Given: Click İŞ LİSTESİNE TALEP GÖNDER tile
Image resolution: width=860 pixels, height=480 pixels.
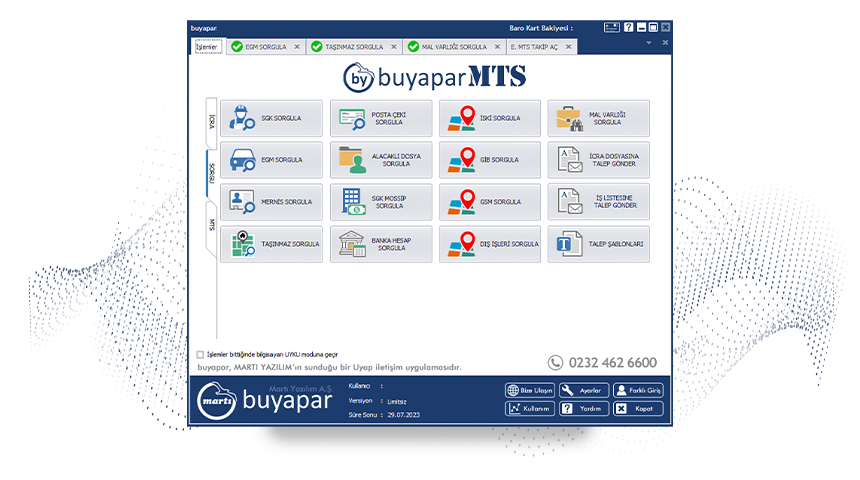Looking at the screenshot, I should tap(598, 202).
